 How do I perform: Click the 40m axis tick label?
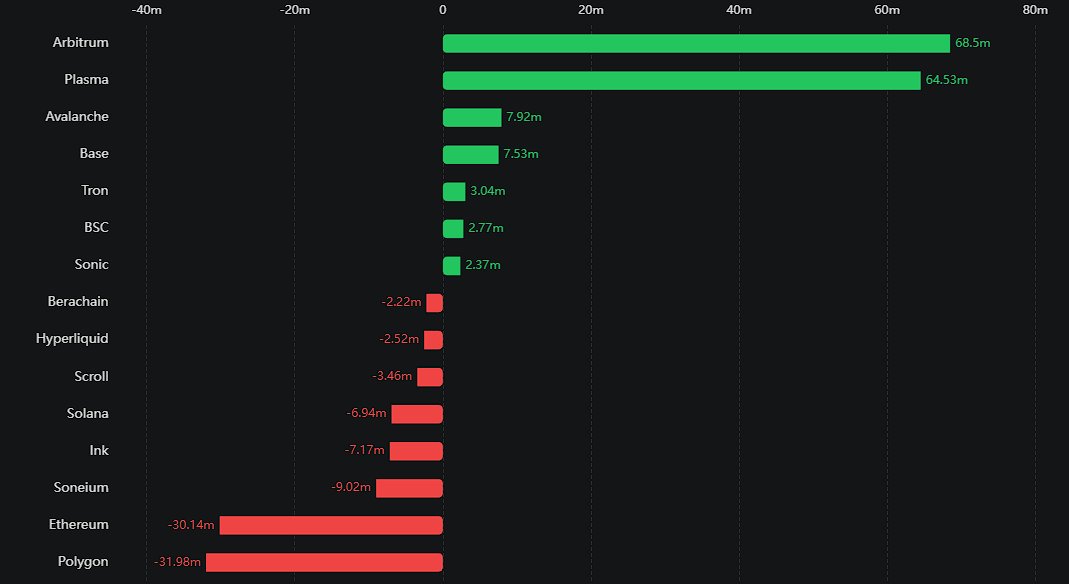pos(739,10)
